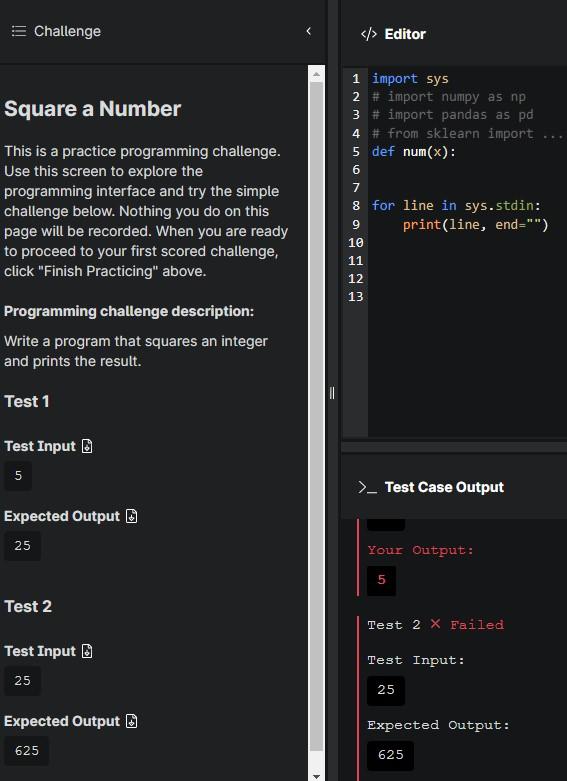Click the challenge scrollbar down arrow
Image resolution: width=567 pixels, height=781 pixels.
[316, 776]
